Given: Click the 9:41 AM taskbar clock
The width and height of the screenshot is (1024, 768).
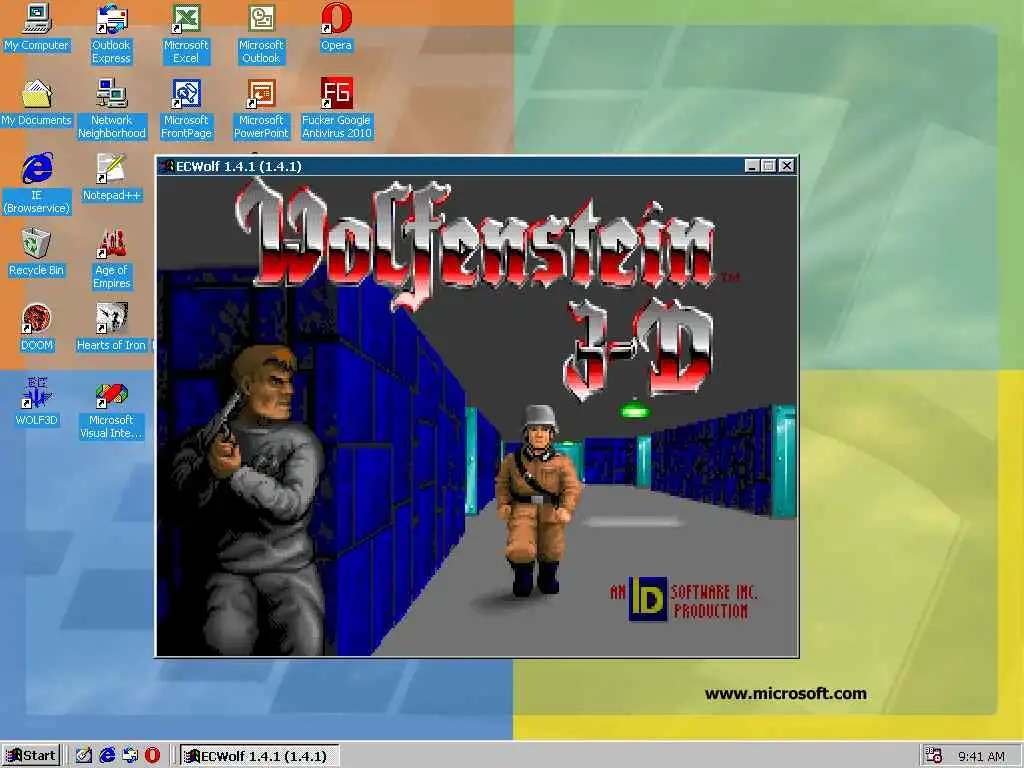Looking at the screenshot, I should pos(982,756).
